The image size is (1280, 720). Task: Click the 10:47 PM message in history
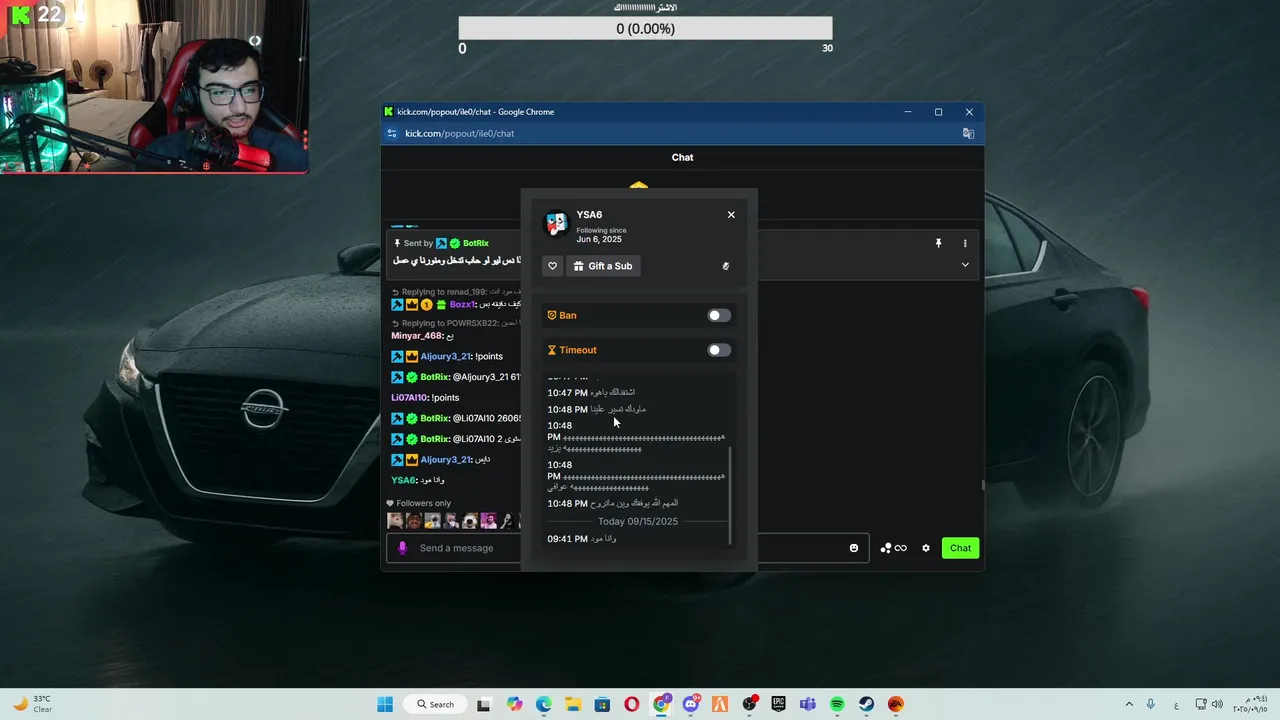click(591, 393)
